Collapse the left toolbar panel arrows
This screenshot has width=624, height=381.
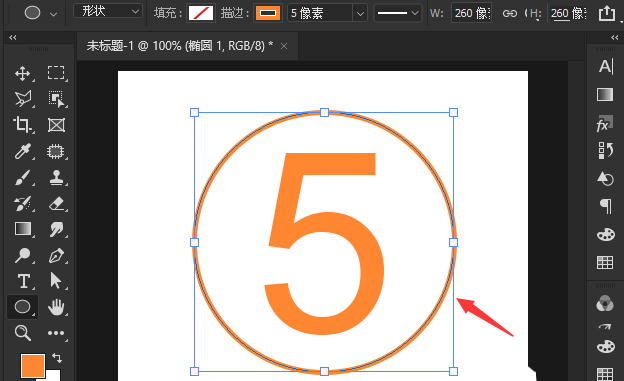(x=13, y=37)
